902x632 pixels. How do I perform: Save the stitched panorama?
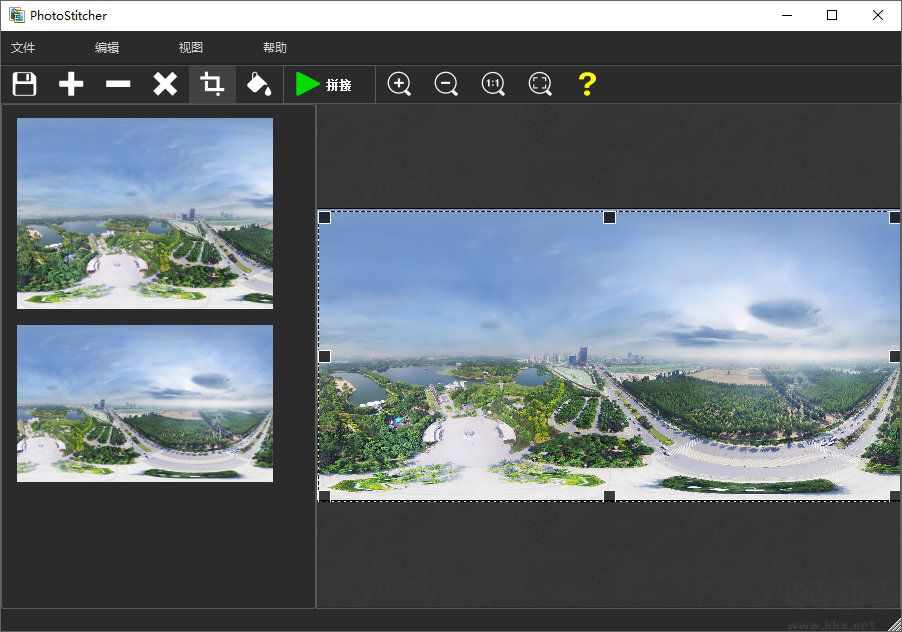click(23, 84)
